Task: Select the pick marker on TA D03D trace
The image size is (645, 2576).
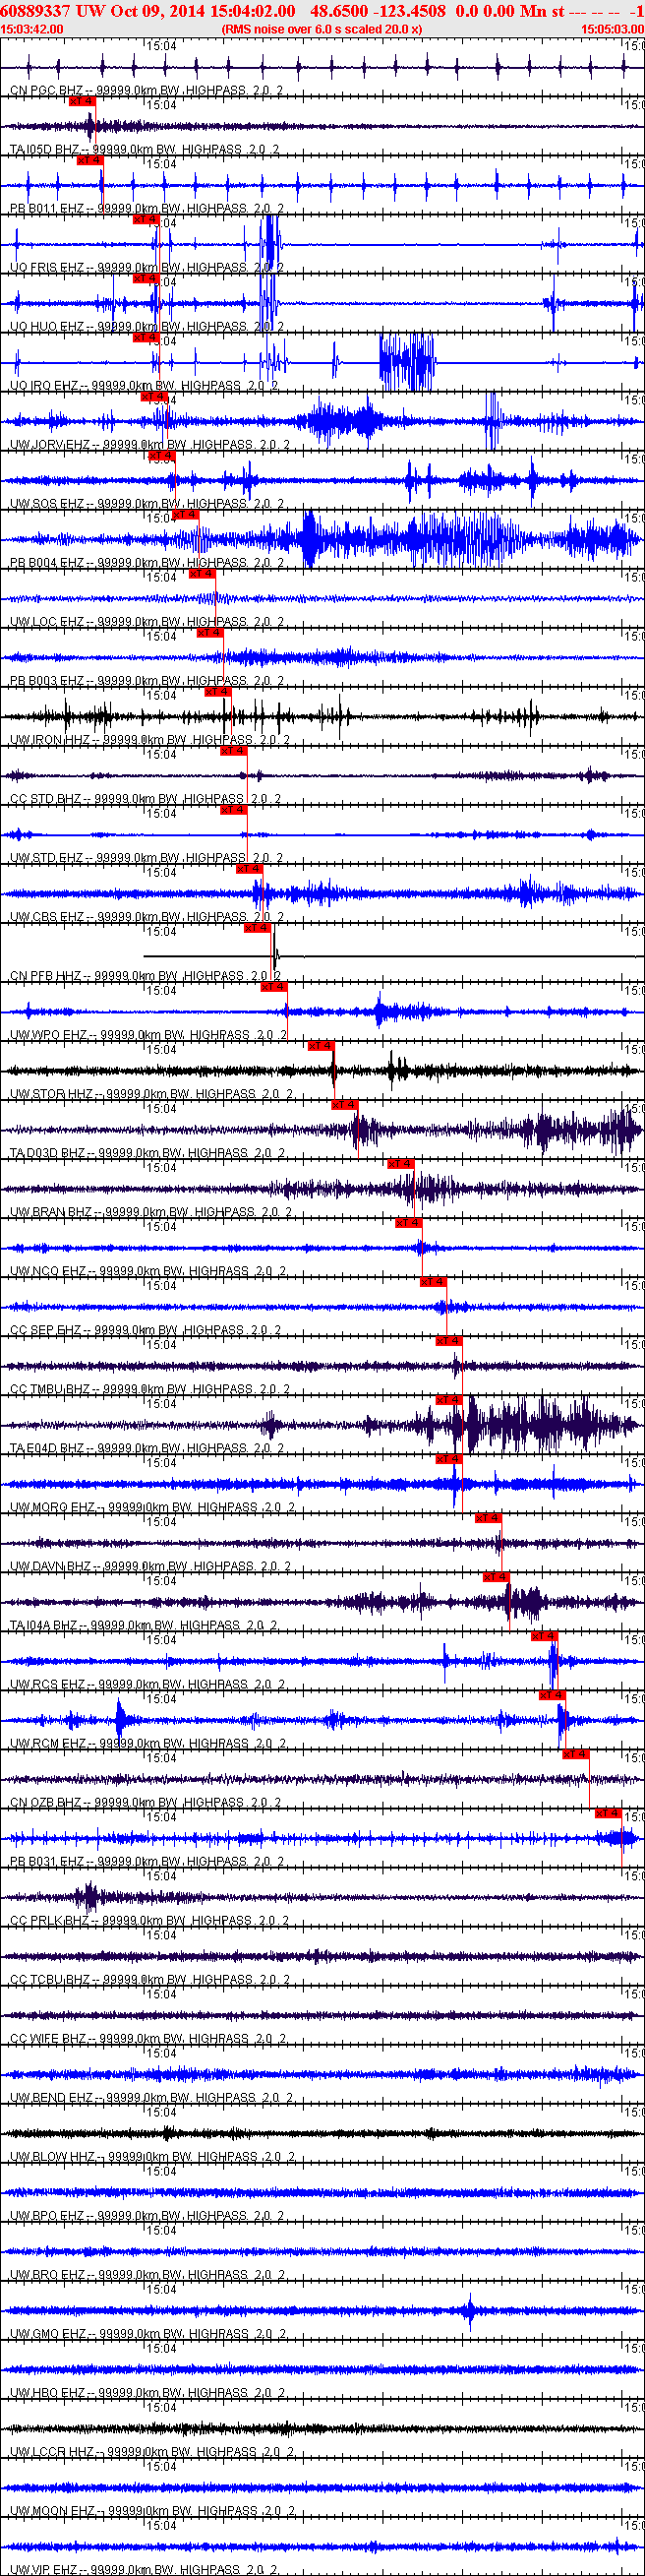Action: (x=345, y=1104)
